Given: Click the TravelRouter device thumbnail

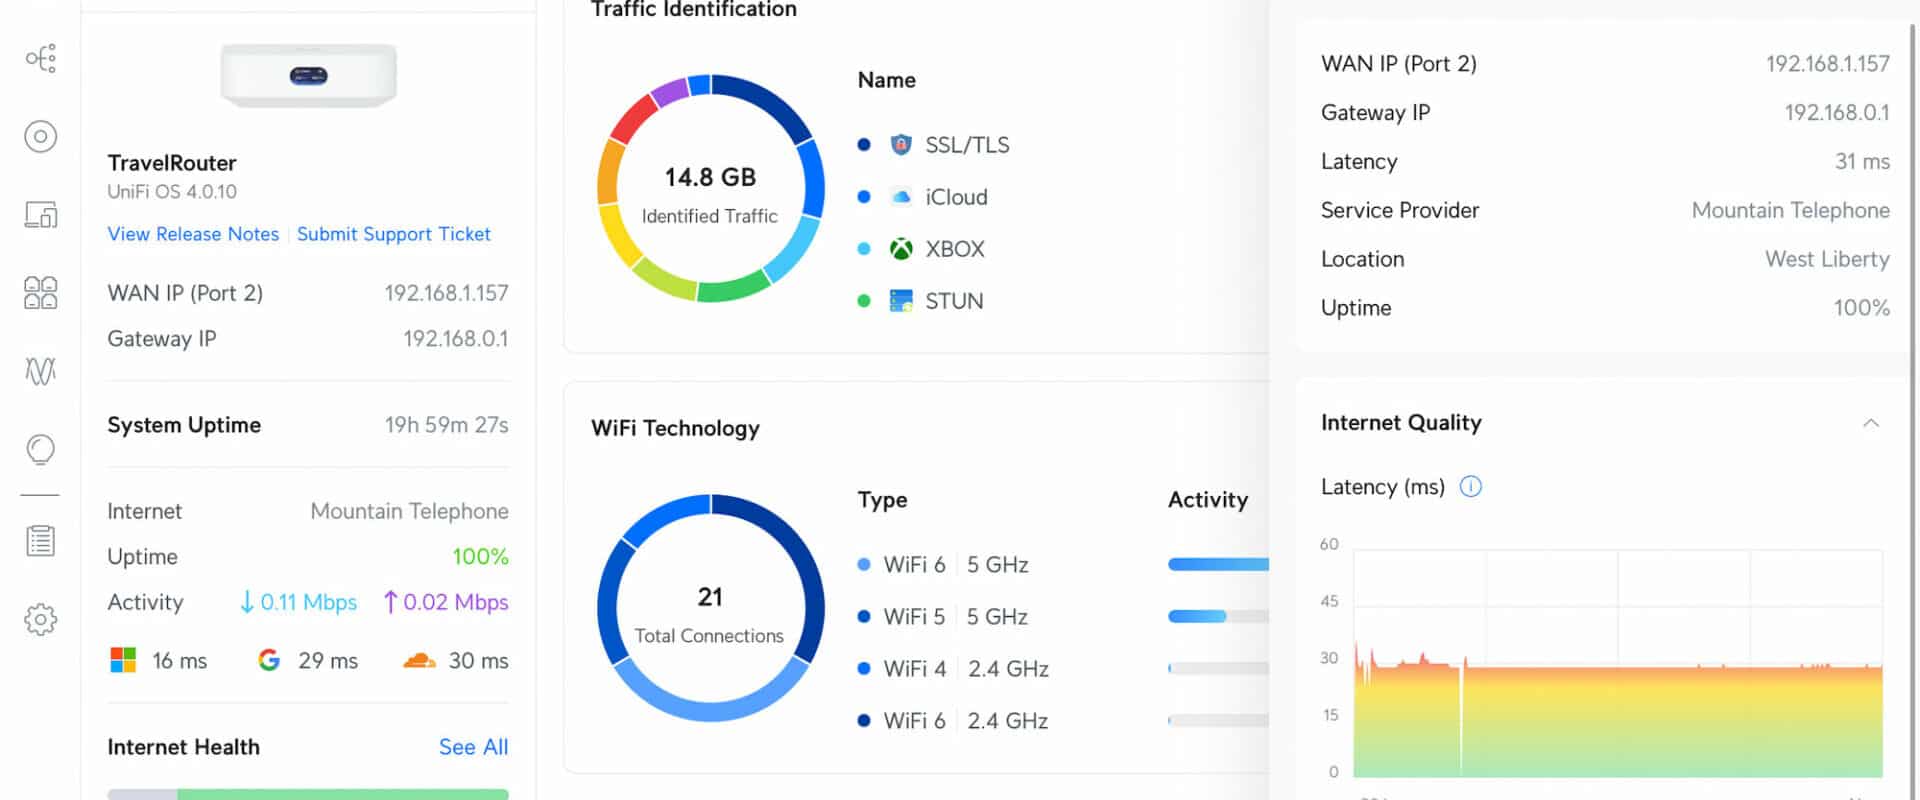Looking at the screenshot, I should (308, 75).
